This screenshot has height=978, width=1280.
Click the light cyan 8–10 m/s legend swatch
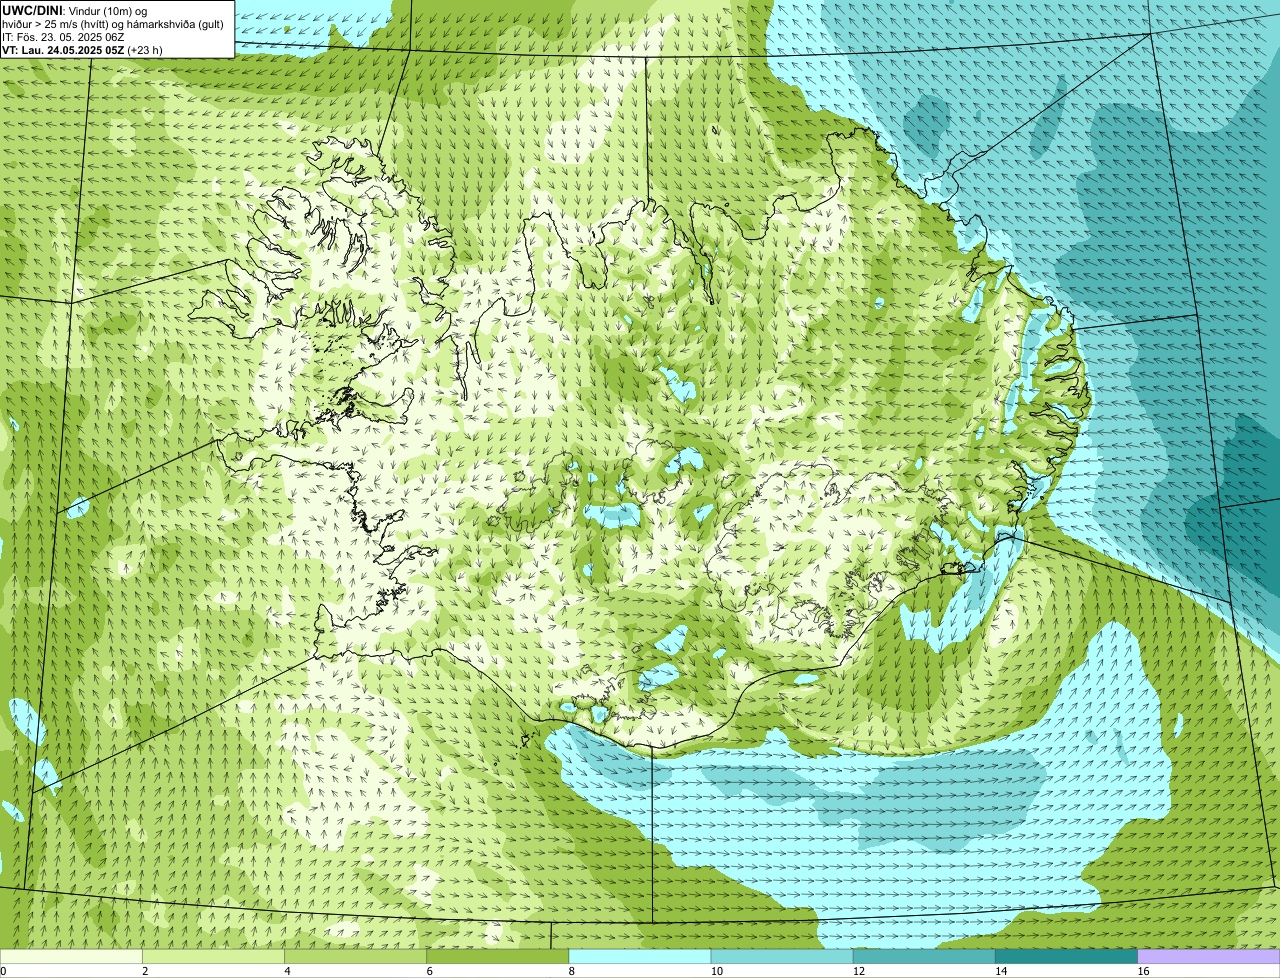pos(640,956)
